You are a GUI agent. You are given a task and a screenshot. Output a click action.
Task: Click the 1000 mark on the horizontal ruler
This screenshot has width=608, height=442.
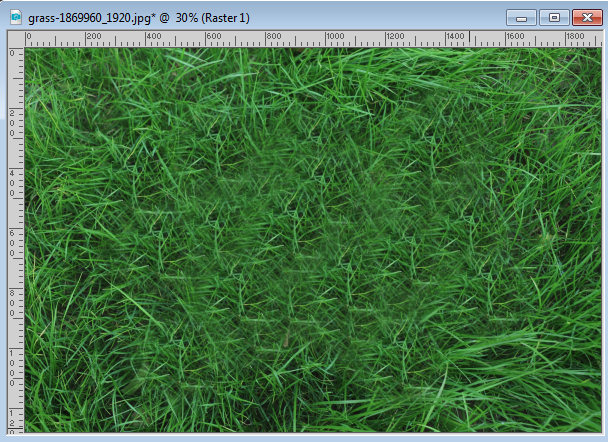click(335, 36)
